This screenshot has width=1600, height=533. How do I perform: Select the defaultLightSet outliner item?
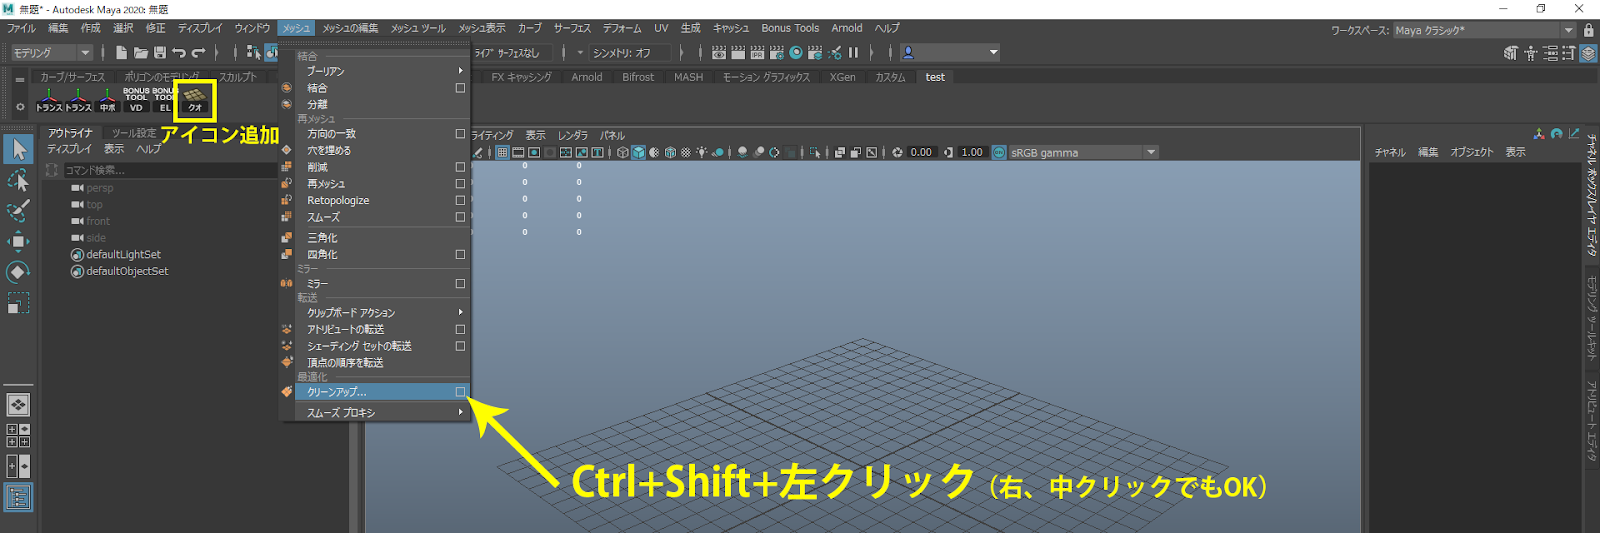coord(123,254)
